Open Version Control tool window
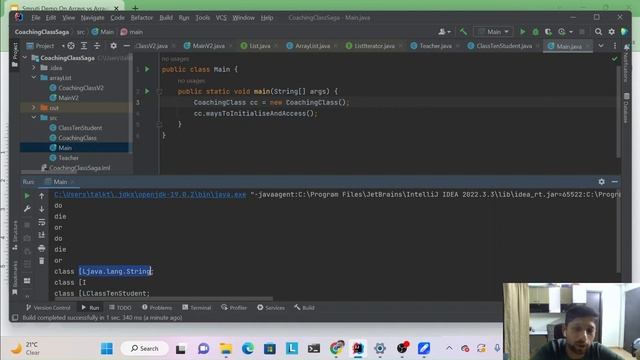Image resolution: width=640 pixels, height=360 pixels. point(48,307)
